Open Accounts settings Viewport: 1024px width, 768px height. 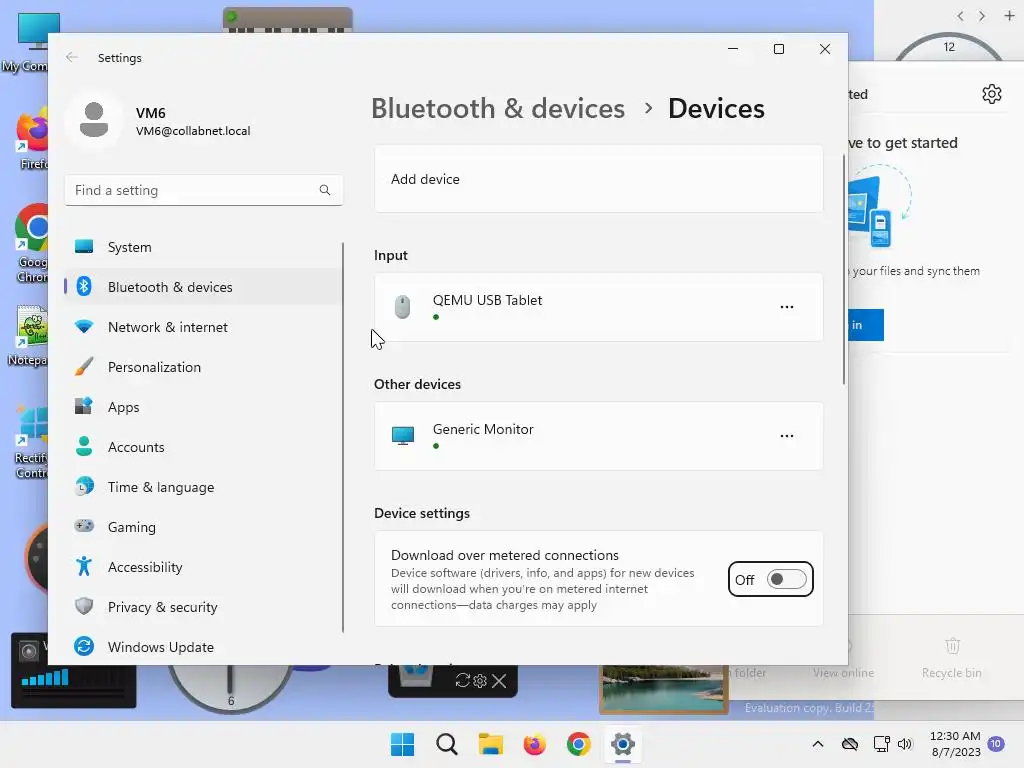click(x=203, y=447)
